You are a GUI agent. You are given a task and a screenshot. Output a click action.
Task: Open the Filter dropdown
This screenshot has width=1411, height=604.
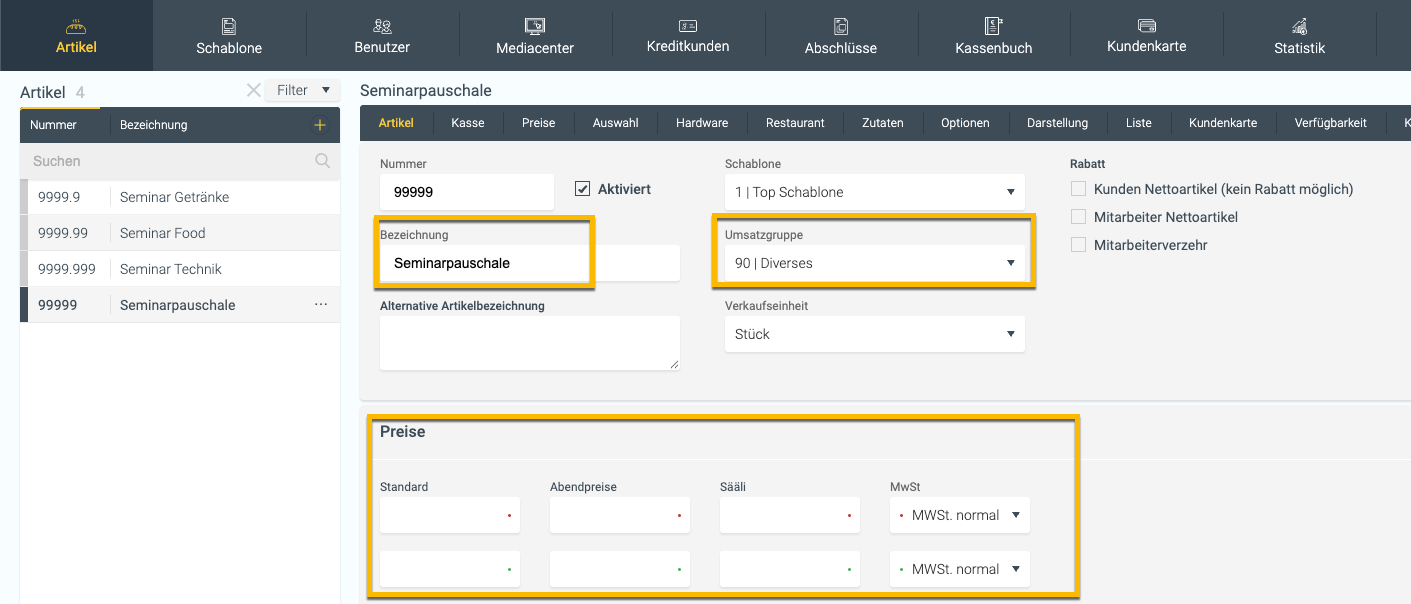[303, 90]
